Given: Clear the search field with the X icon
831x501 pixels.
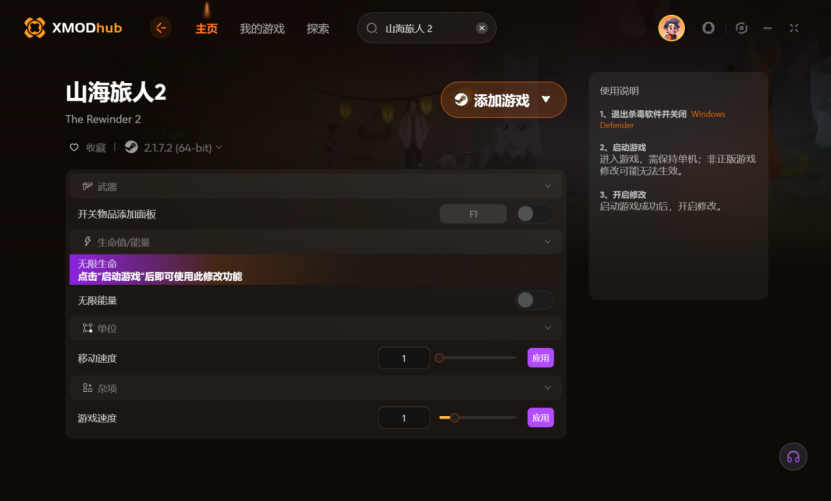Looking at the screenshot, I should [481, 28].
